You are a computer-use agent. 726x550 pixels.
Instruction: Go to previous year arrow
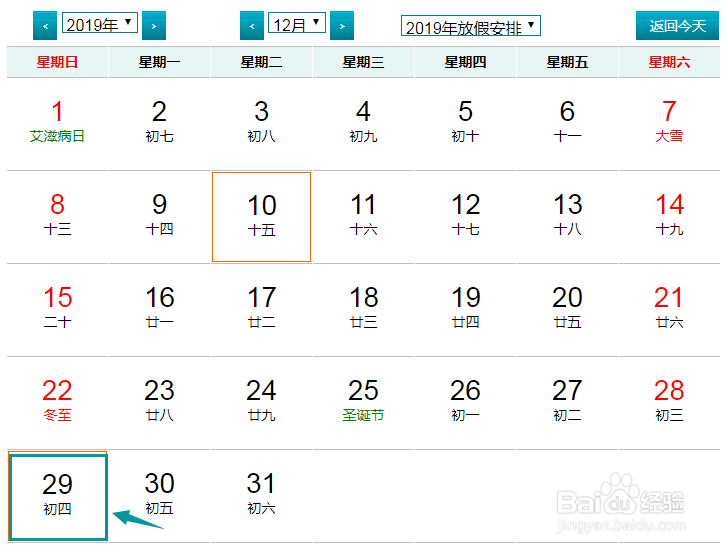tap(45, 26)
